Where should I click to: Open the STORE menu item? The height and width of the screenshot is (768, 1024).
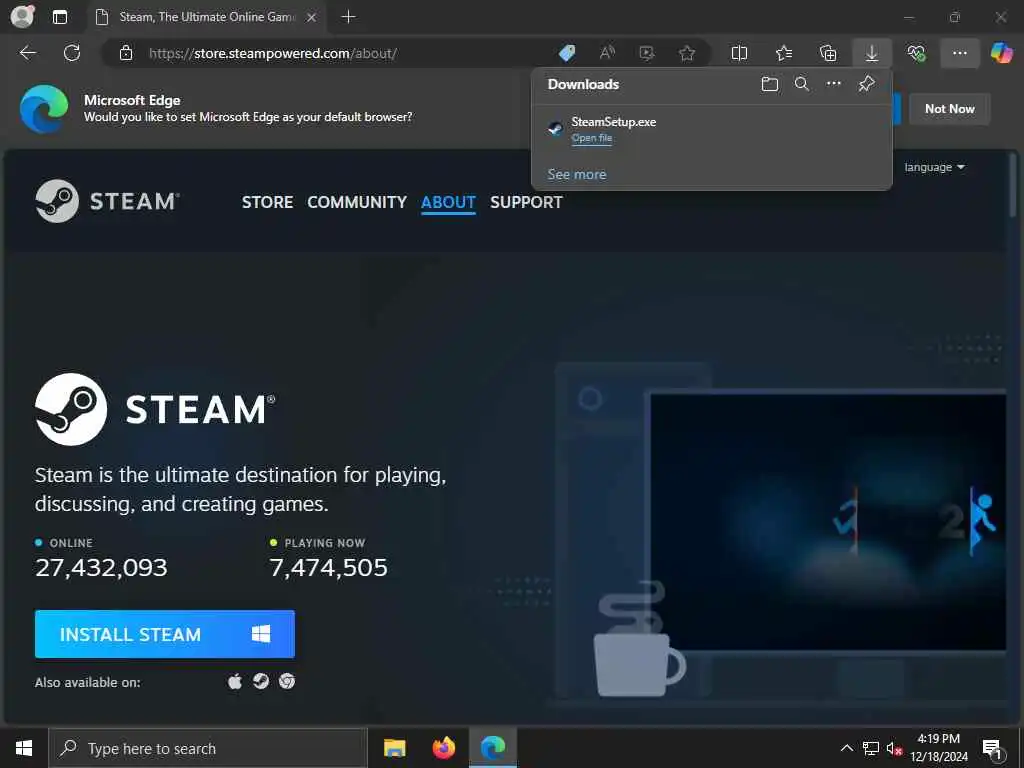coord(267,202)
